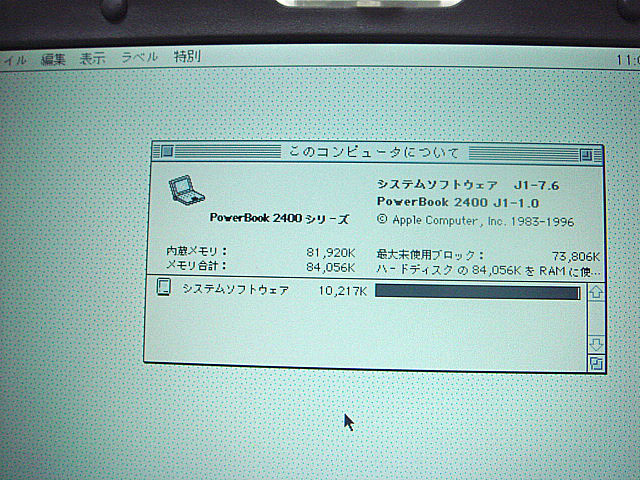This screenshot has width=640, height=480.
Task: Click the window resize box icon
Action: (x=596, y=363)
